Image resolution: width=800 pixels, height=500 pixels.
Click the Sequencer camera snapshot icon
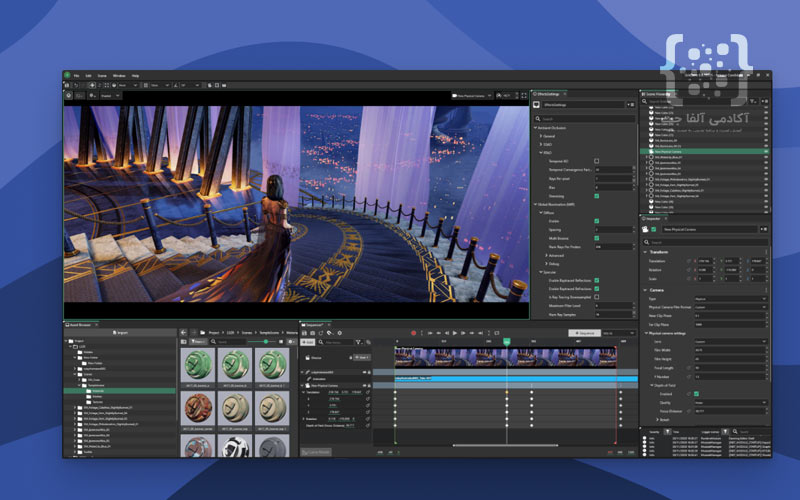pos(313,333)
